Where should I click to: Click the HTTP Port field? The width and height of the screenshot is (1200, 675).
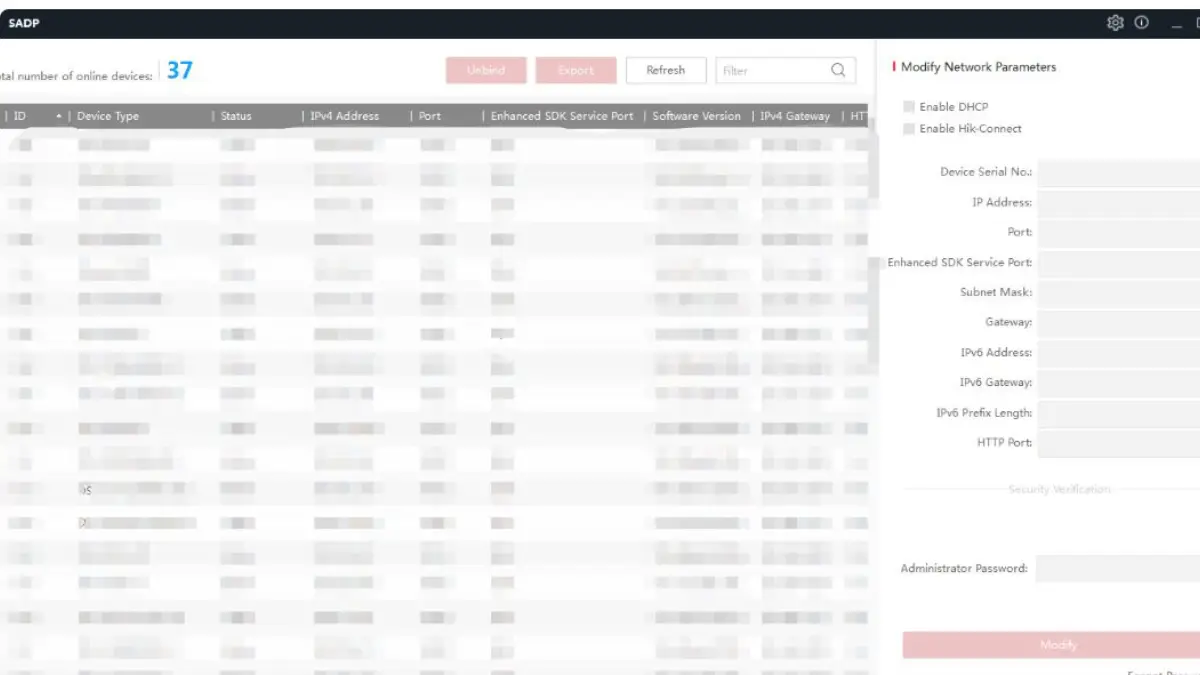(1118, 442)
